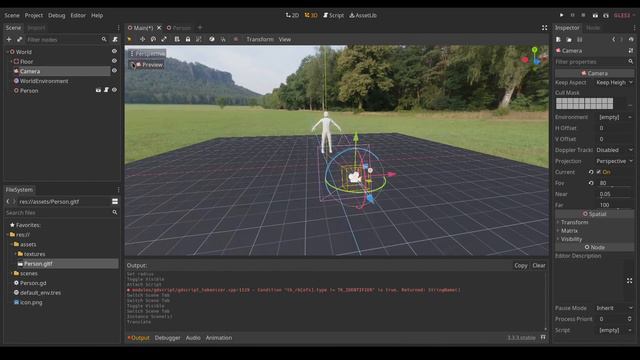The image size is (640, 360).
Task: Toggle the local space icon in toolbar
Action: (x=212, y=39)
